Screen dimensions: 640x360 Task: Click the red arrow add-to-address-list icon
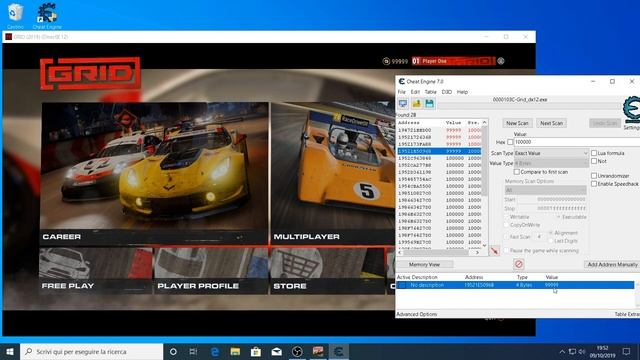click(x=495, y=251)
